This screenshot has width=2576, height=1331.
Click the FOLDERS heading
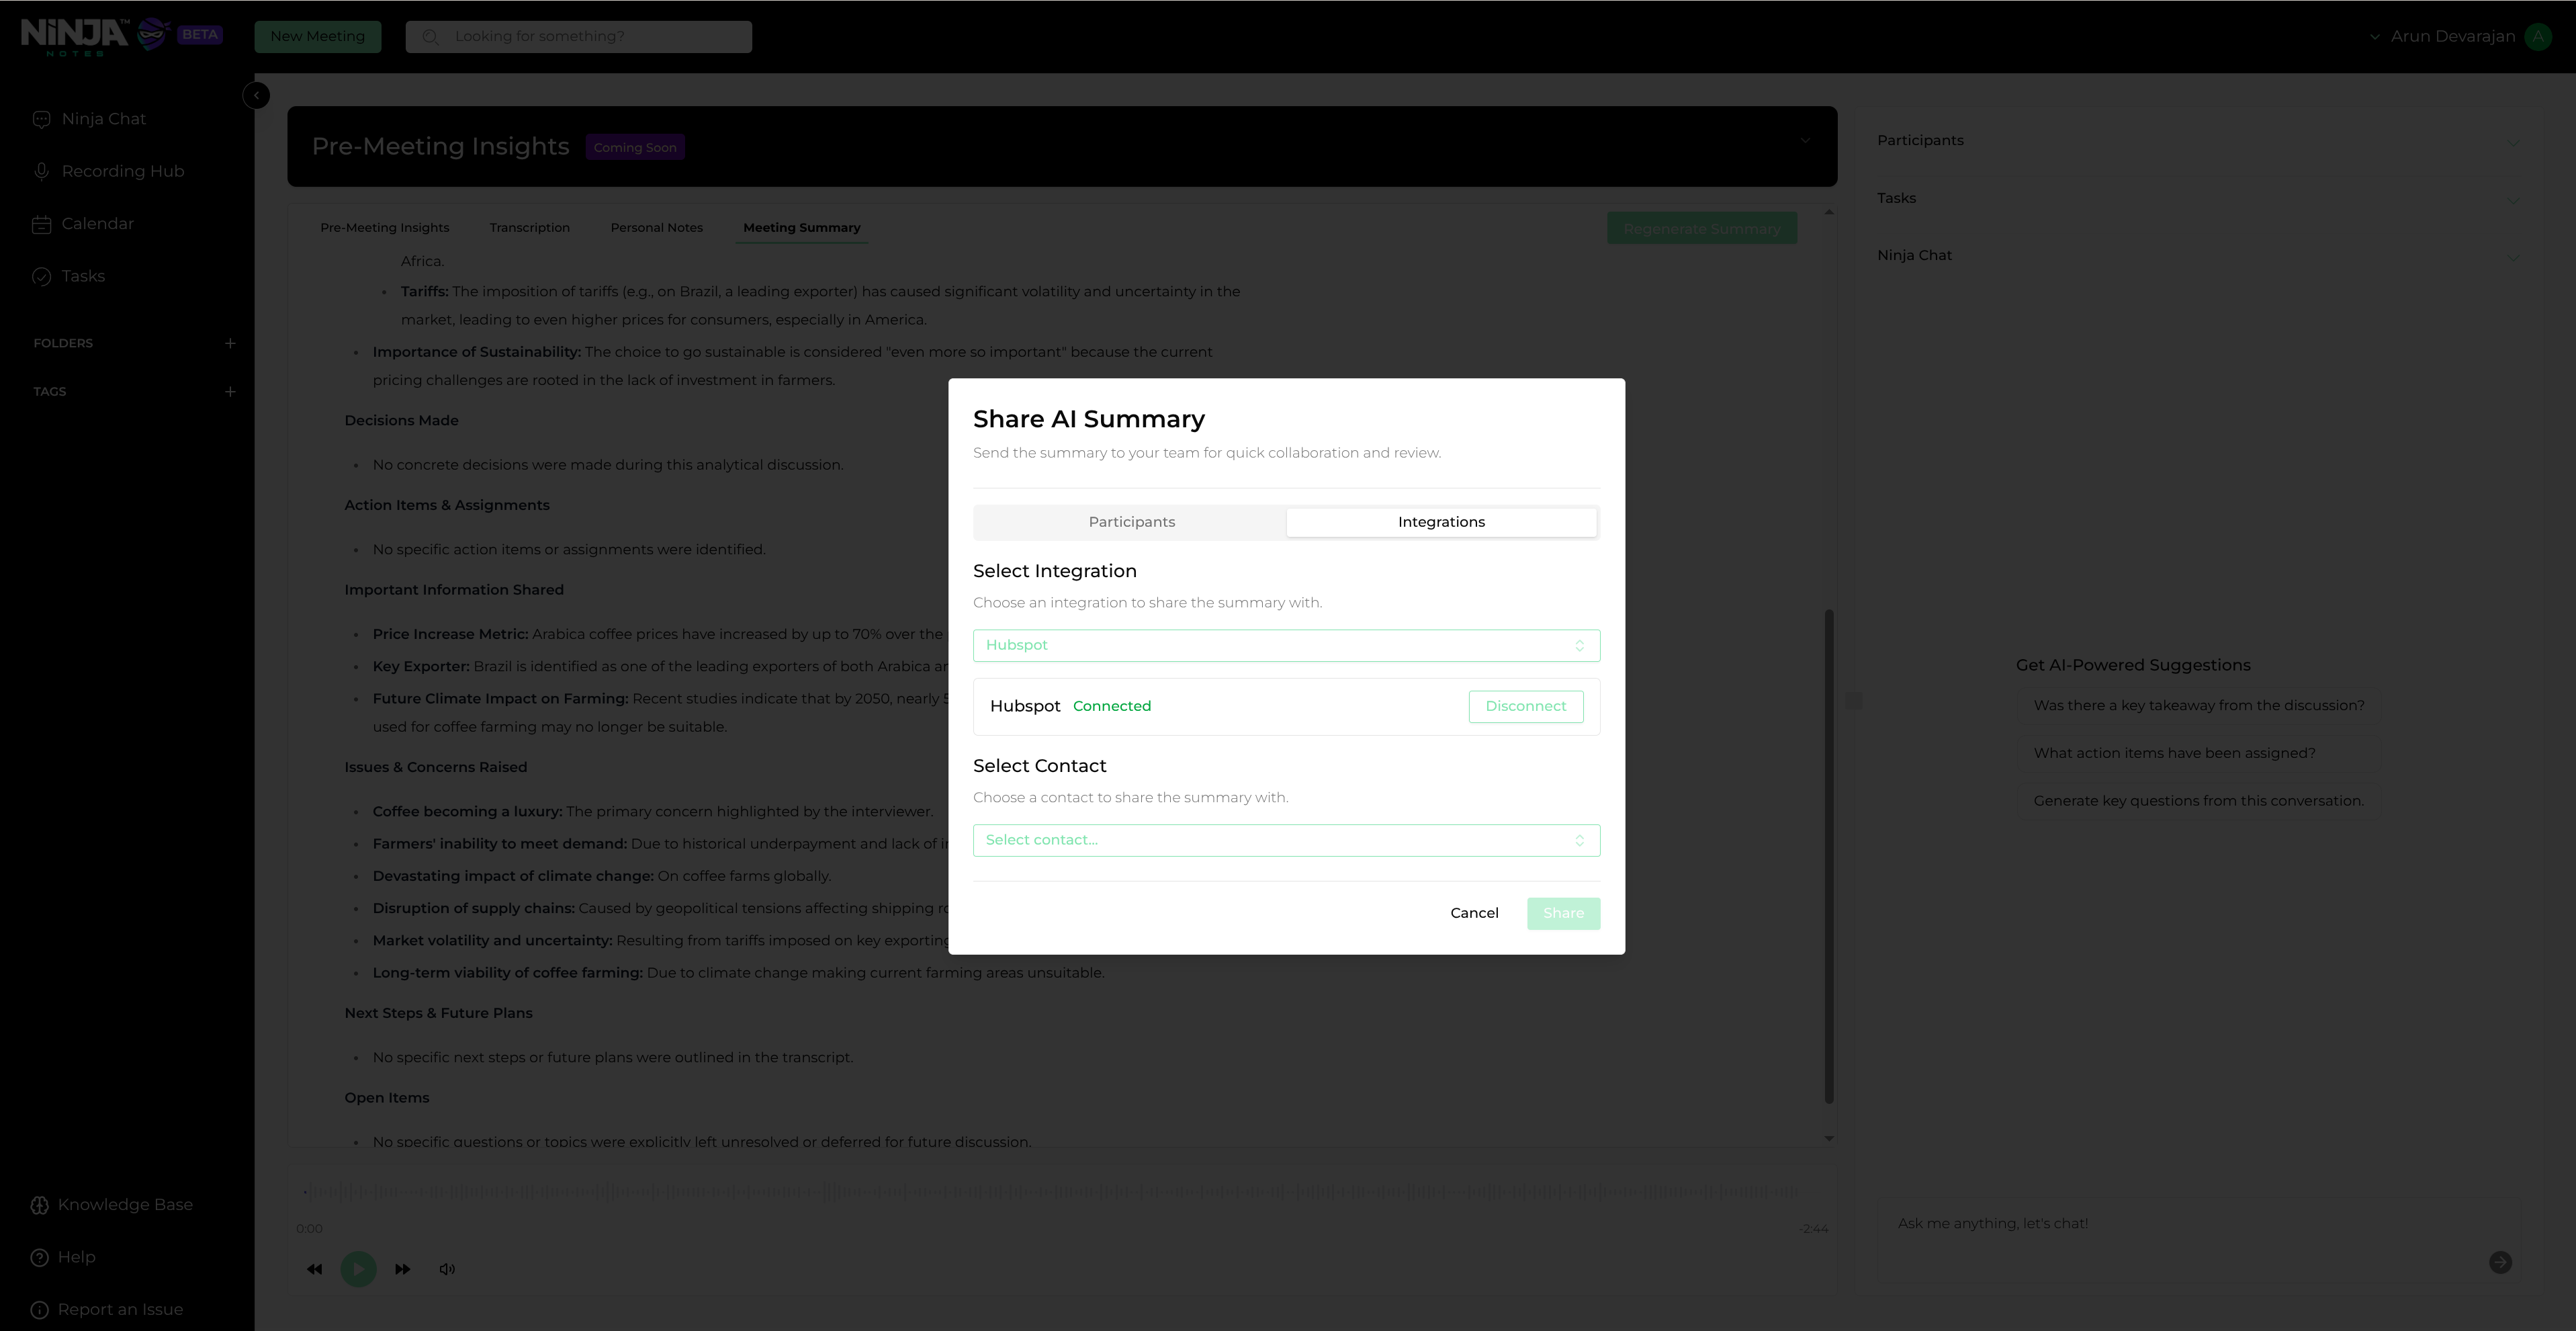(63, 343)
